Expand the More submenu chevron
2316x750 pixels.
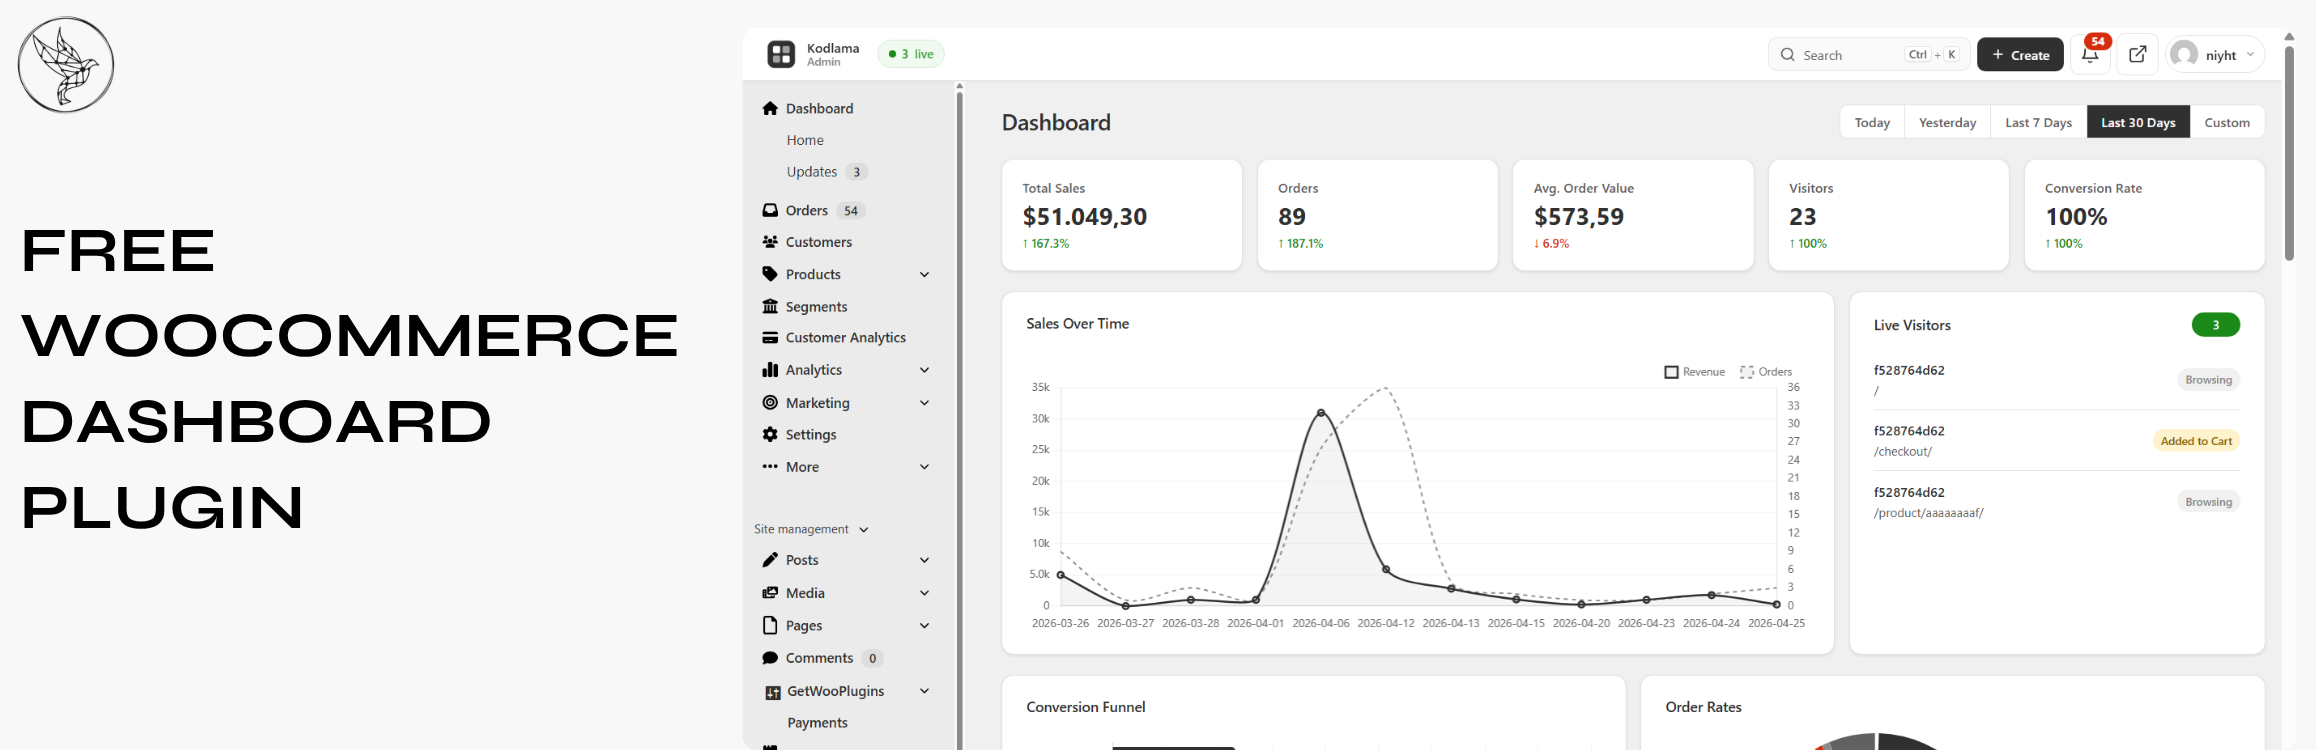point(925,467)
